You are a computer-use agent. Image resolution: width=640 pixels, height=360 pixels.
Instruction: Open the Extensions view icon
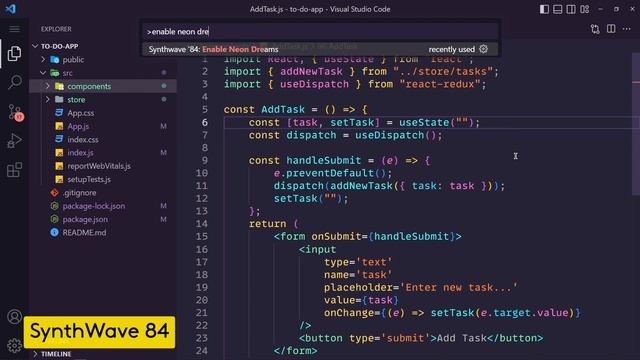pos(14,169)
